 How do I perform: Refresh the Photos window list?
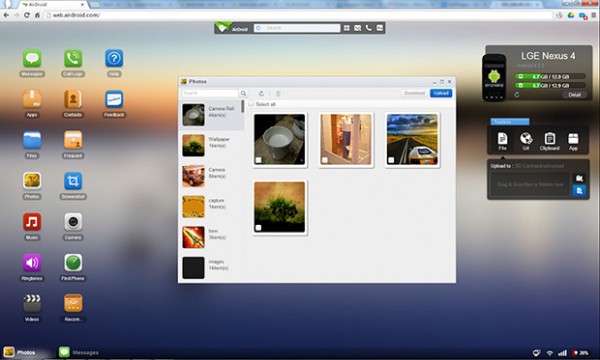point(261,93)
